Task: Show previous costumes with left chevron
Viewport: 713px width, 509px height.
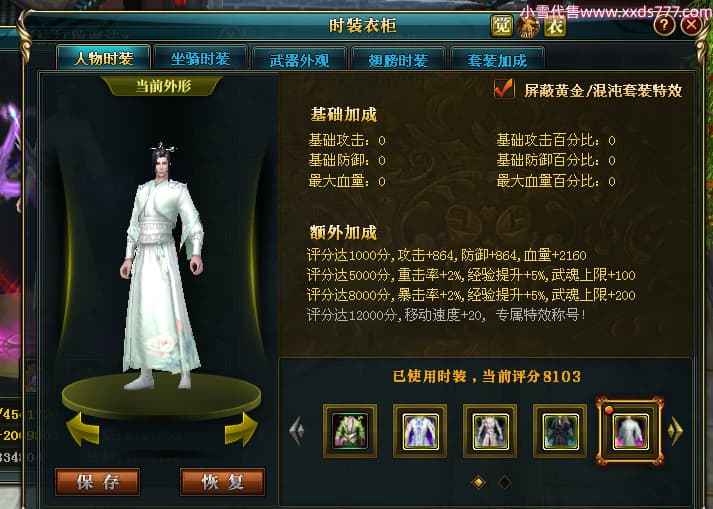Action: (x=296, y=431)
